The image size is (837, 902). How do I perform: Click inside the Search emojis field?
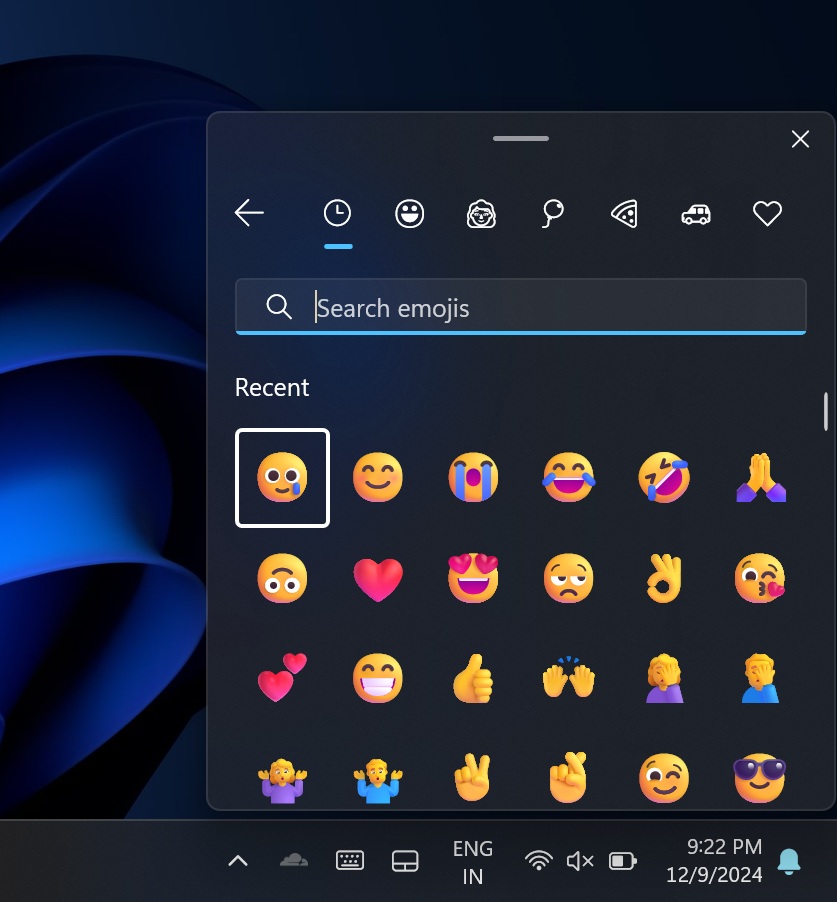tap(520, 307)
